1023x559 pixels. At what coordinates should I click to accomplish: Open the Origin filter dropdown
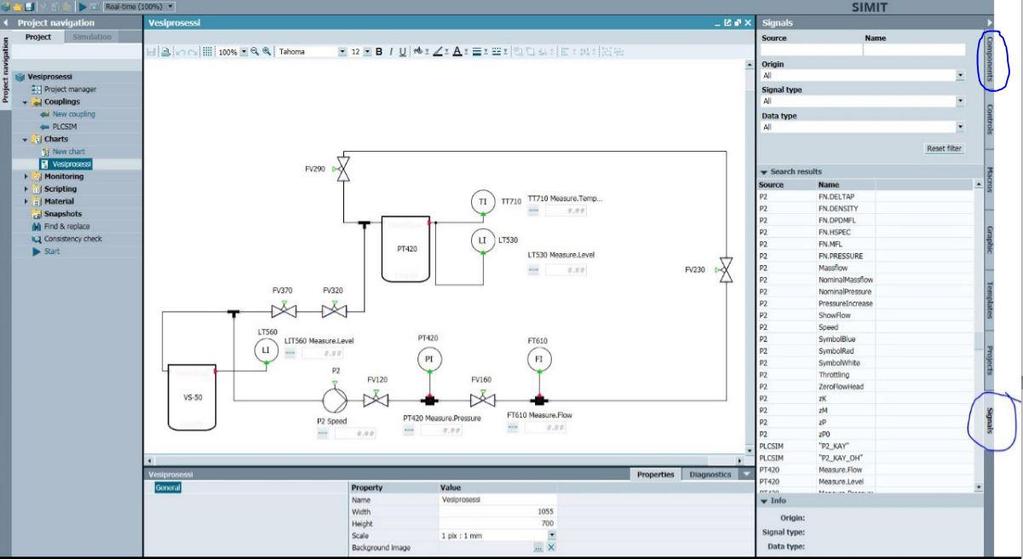[960, 76]
